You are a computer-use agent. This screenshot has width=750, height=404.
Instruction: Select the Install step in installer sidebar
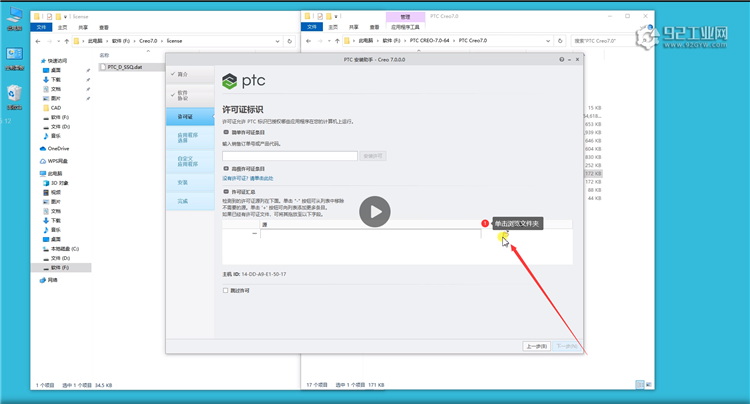(190, 182)
